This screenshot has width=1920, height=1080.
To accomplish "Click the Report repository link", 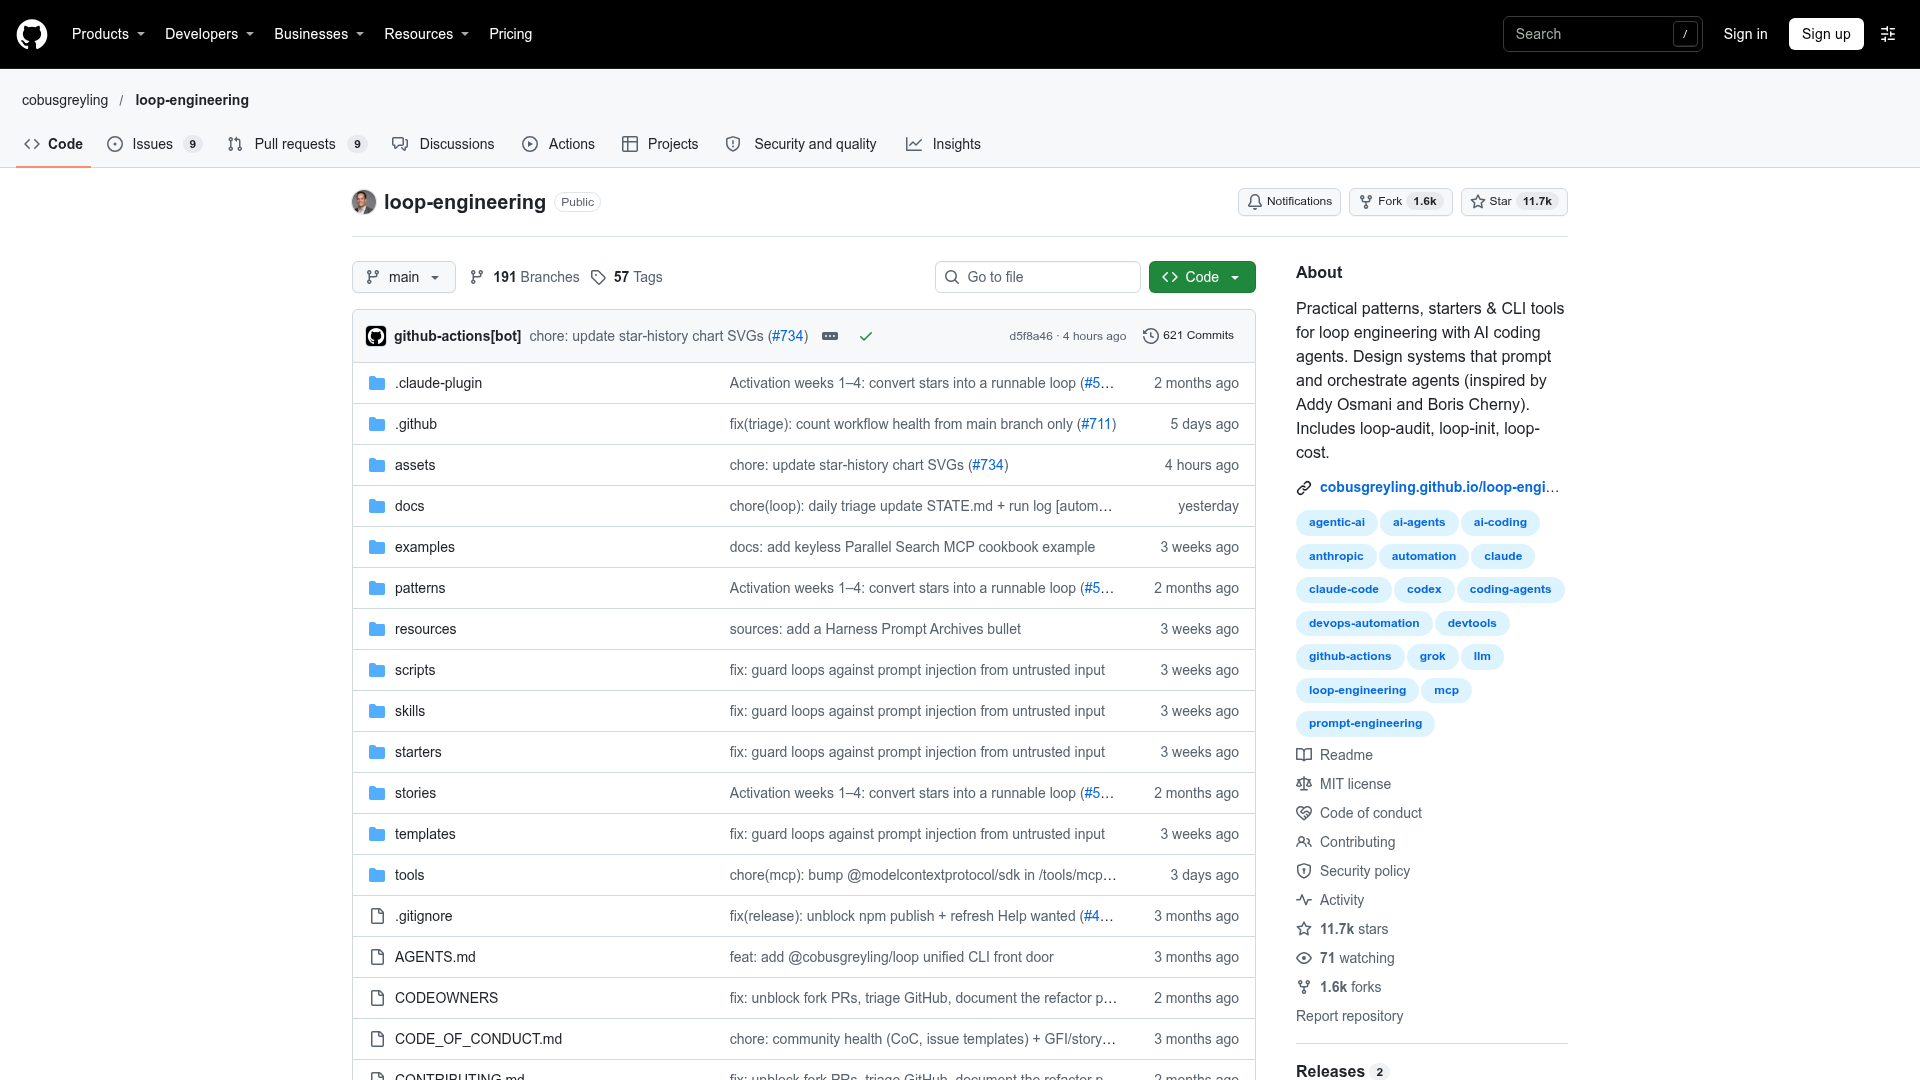I will pyautogui.click(x=1349, y=1016).
